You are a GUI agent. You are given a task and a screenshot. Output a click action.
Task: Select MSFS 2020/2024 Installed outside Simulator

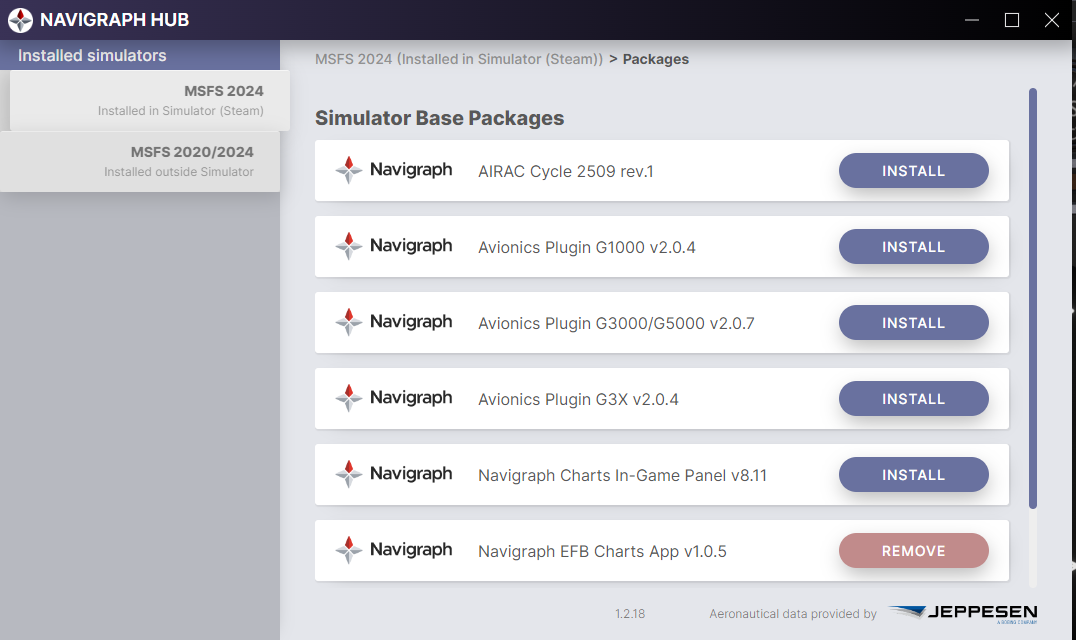pyautogui.click(x=140, y=161)
